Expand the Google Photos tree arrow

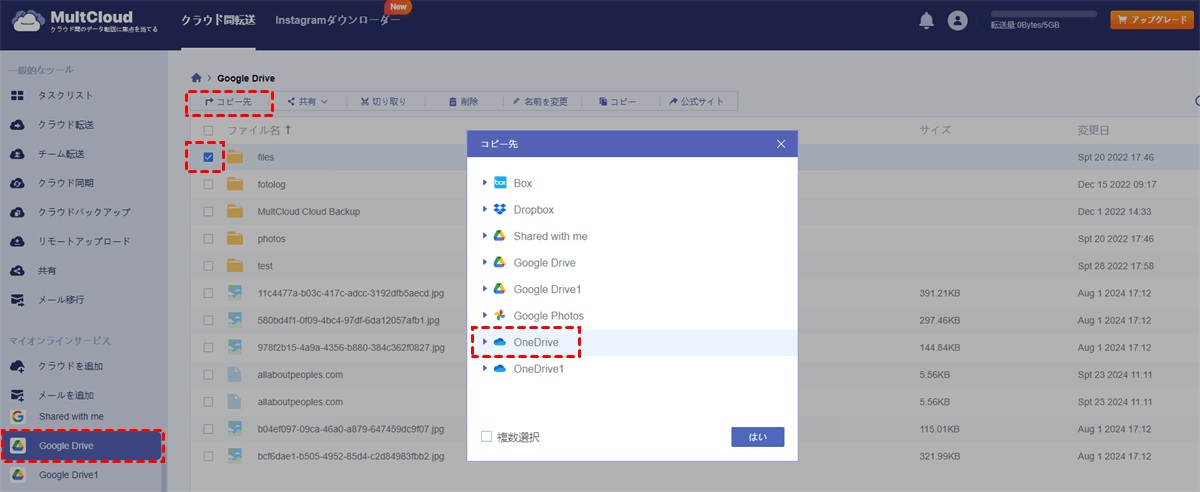tap(484, 315)
